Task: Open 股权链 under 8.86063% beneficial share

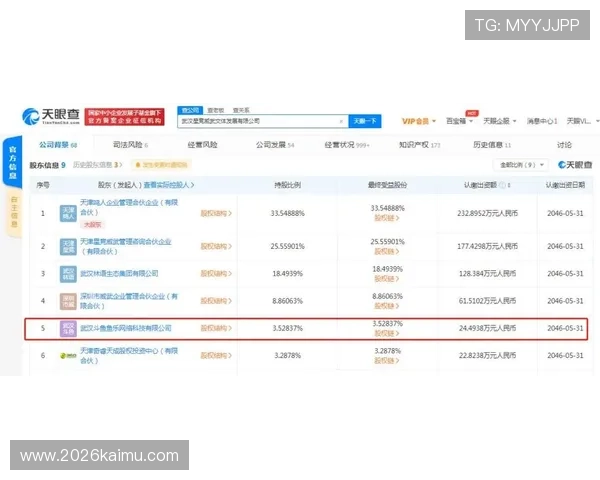Action: pos(386,306)
